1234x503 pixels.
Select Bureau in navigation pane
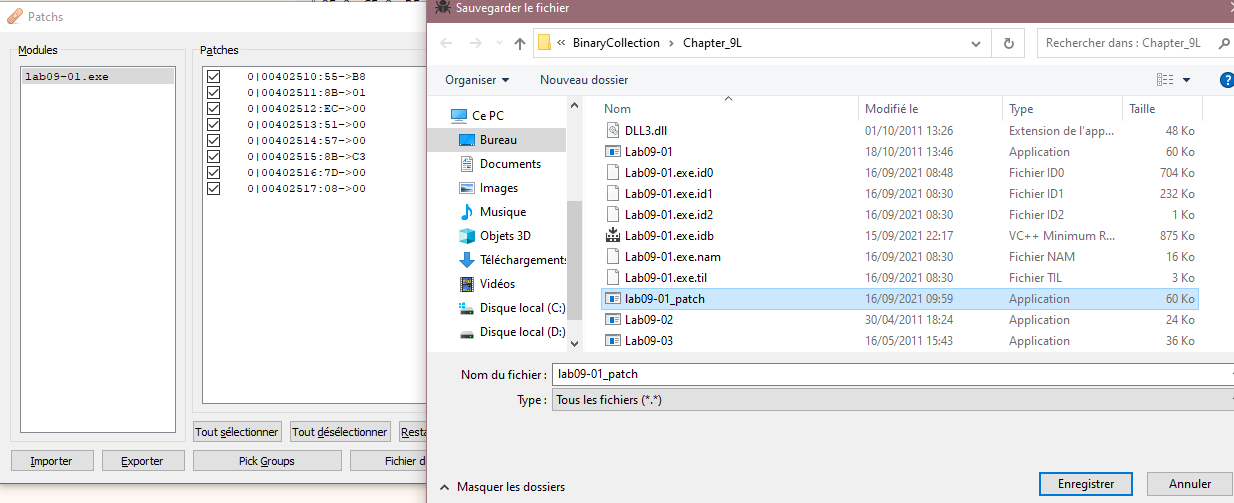[498, 140]
